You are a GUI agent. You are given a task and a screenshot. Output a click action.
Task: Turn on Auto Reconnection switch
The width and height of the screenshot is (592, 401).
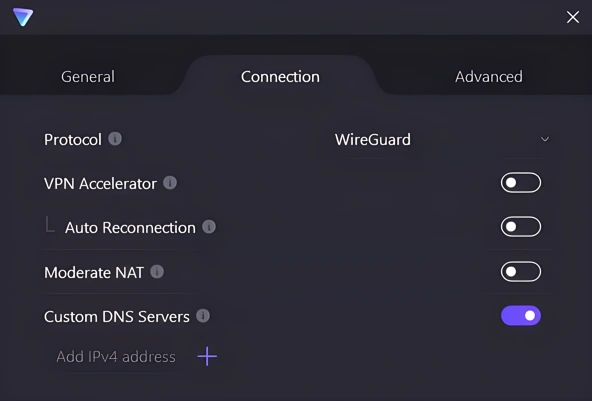click(521, 227)
